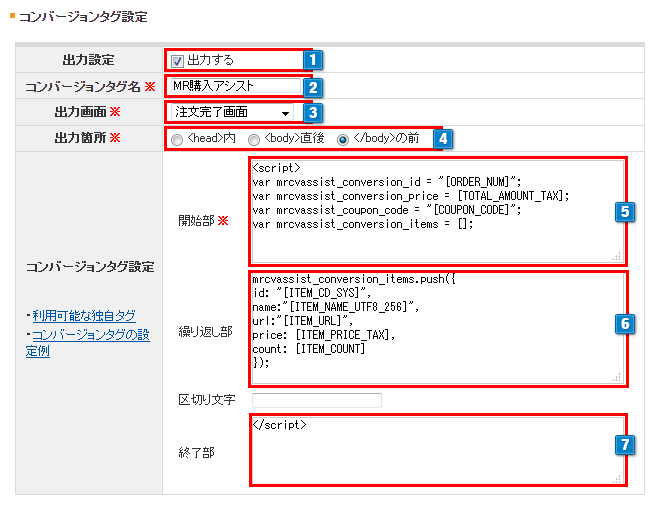The image size is (655, 507).
Task: Grab the resize handle of 開始部 textarea
Action: 617,256
